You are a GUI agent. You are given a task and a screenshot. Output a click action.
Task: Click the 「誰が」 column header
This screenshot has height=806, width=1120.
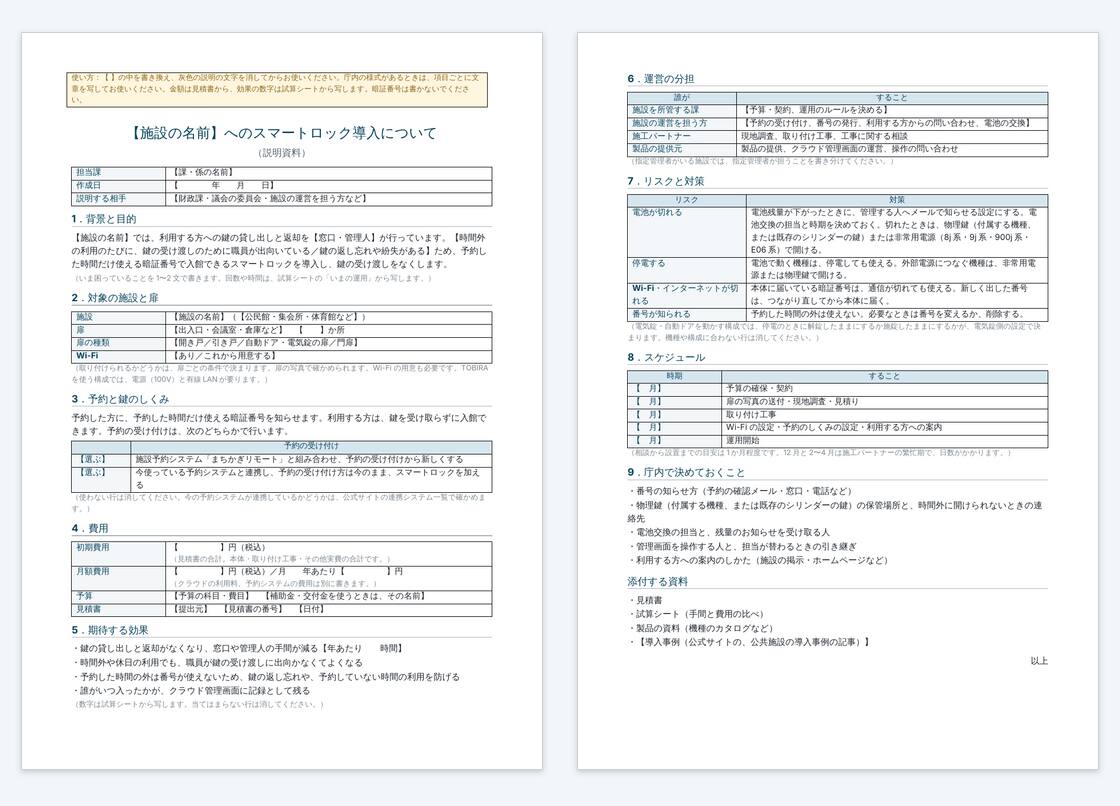[x=682, y=98]
